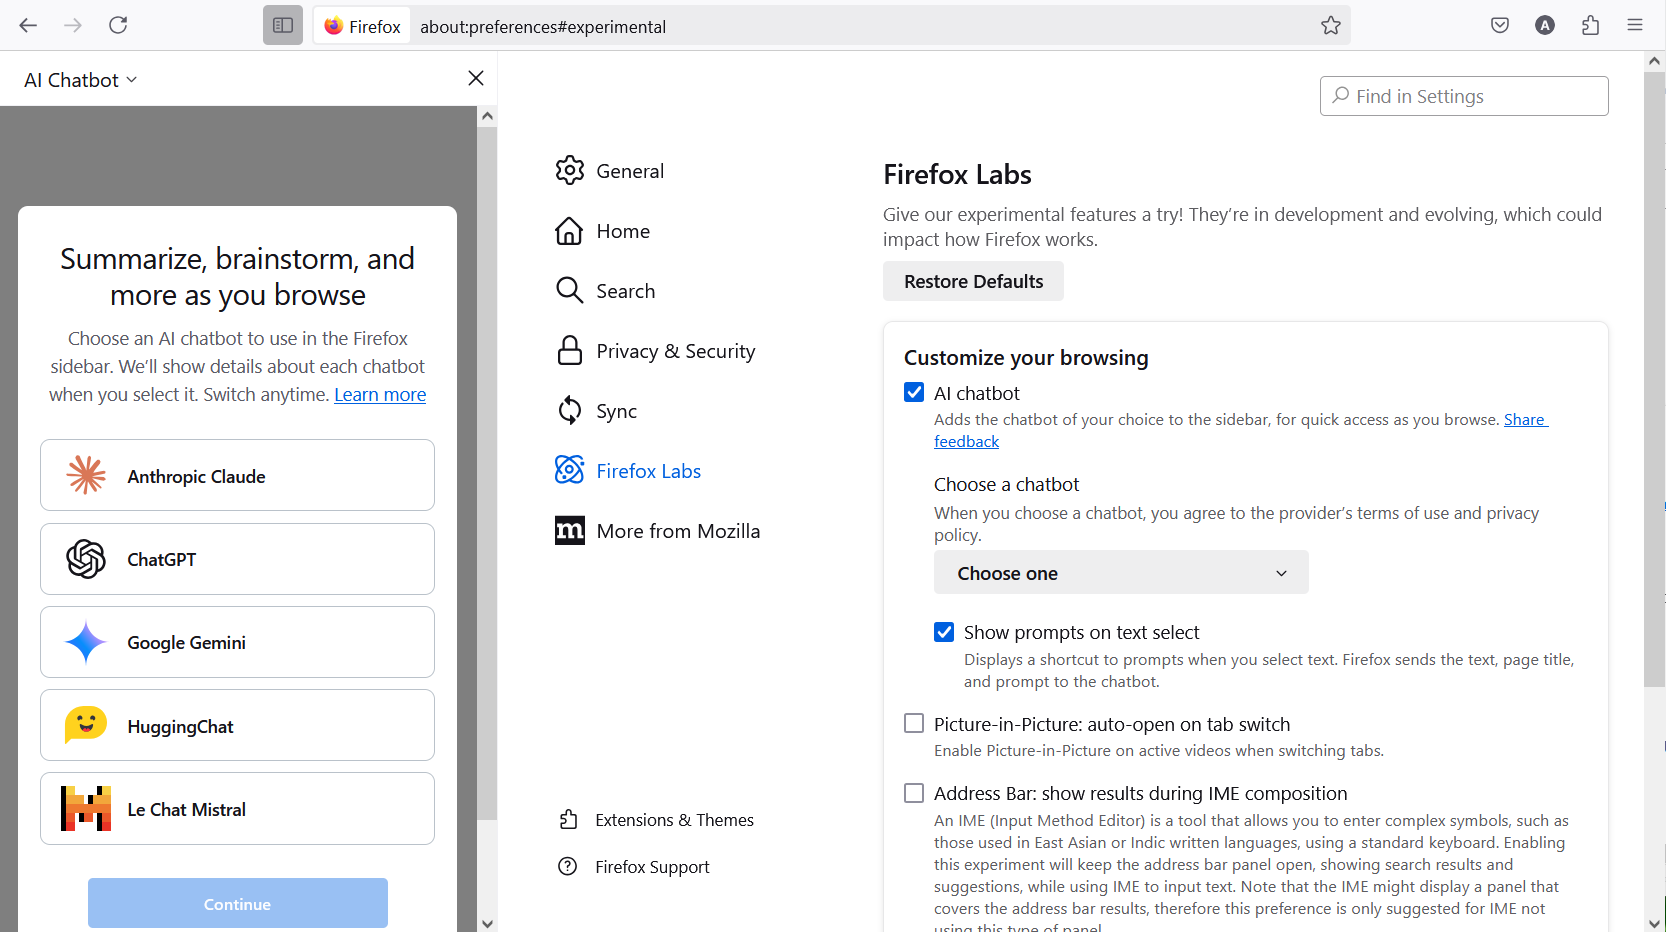Viewport: 1666px width, 932px height.
Task: Click the Search magnifier icon in categories
Action: tap(570, 290)
